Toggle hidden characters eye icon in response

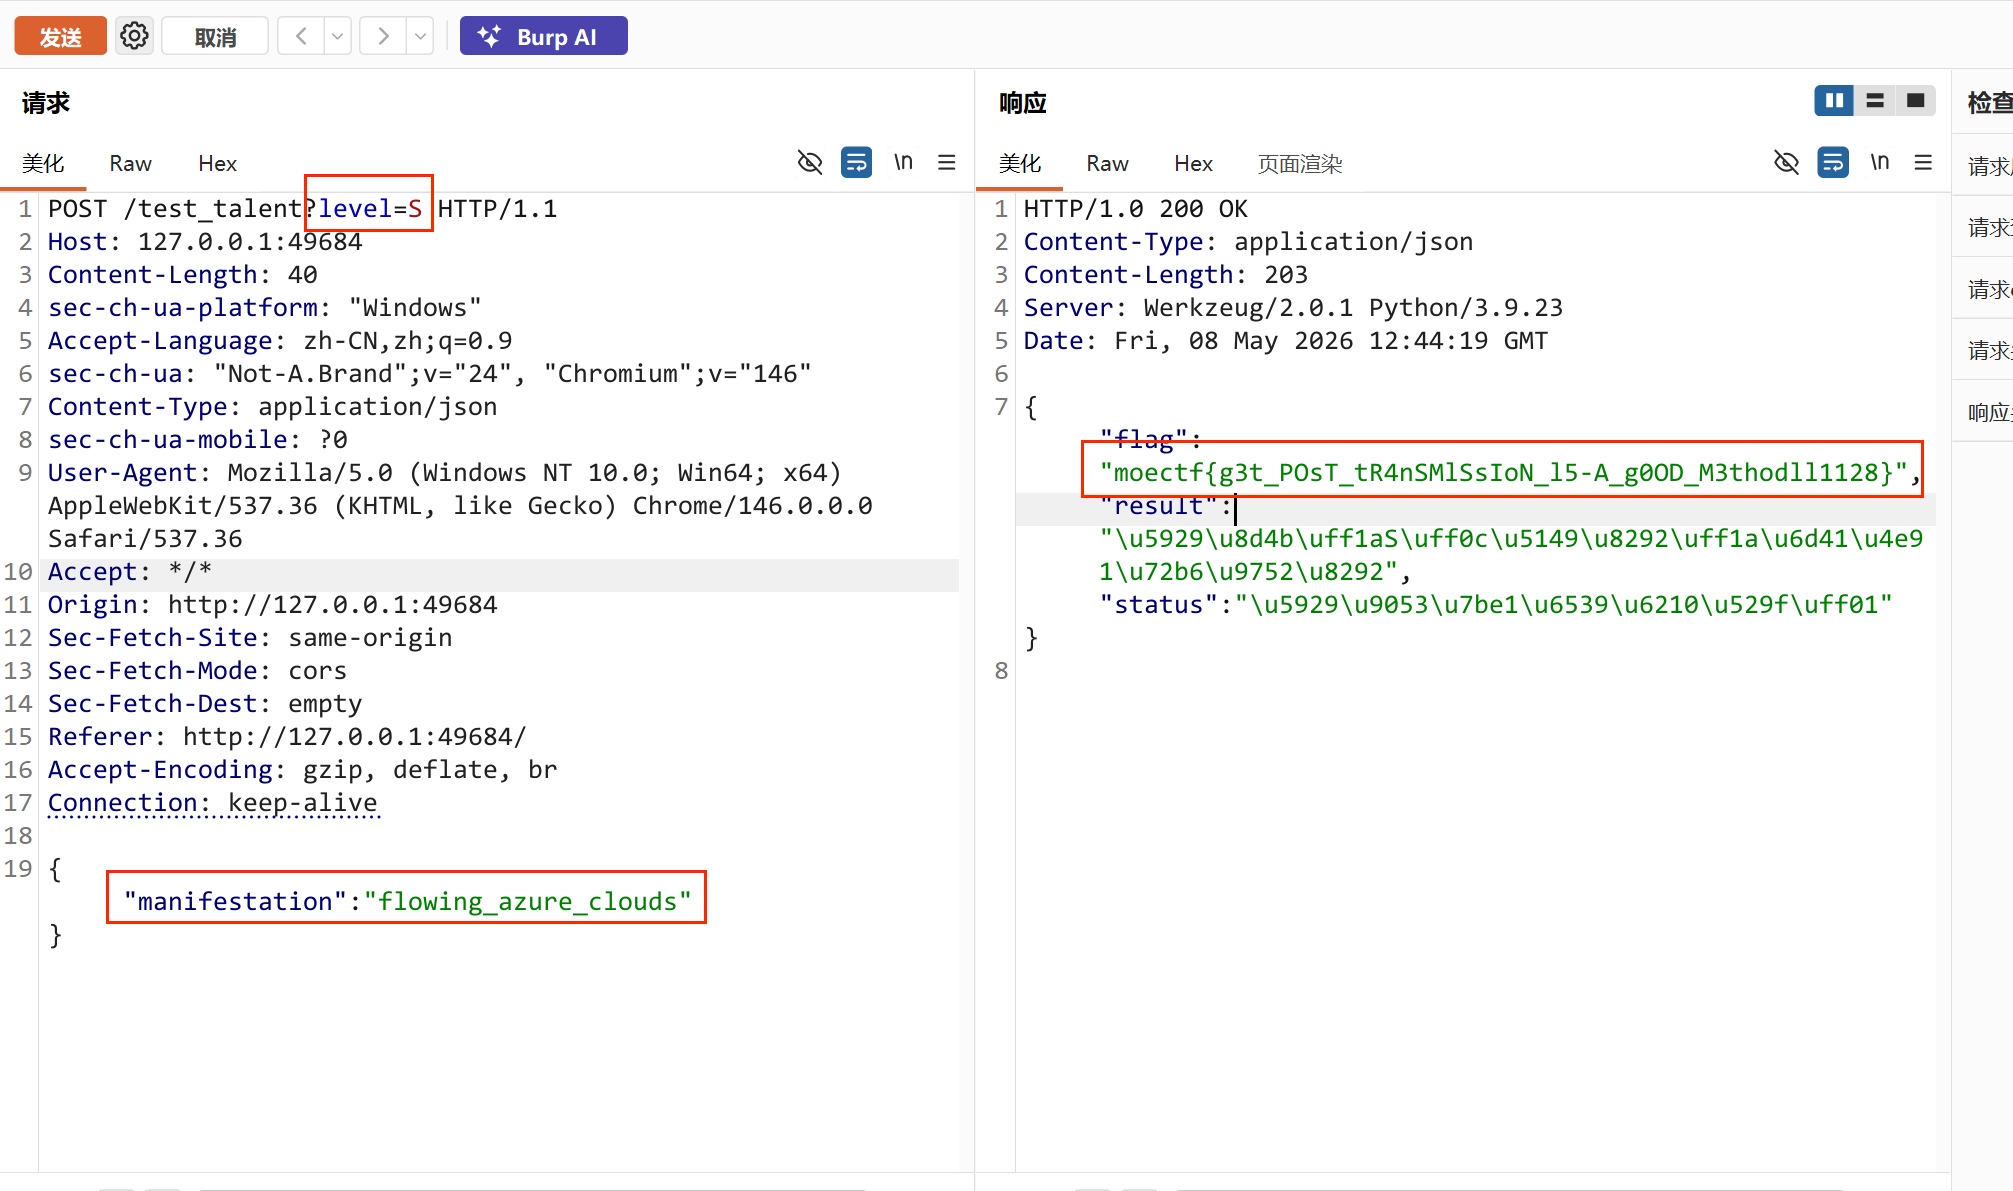pyautogui.click(x=1786, y=162)
